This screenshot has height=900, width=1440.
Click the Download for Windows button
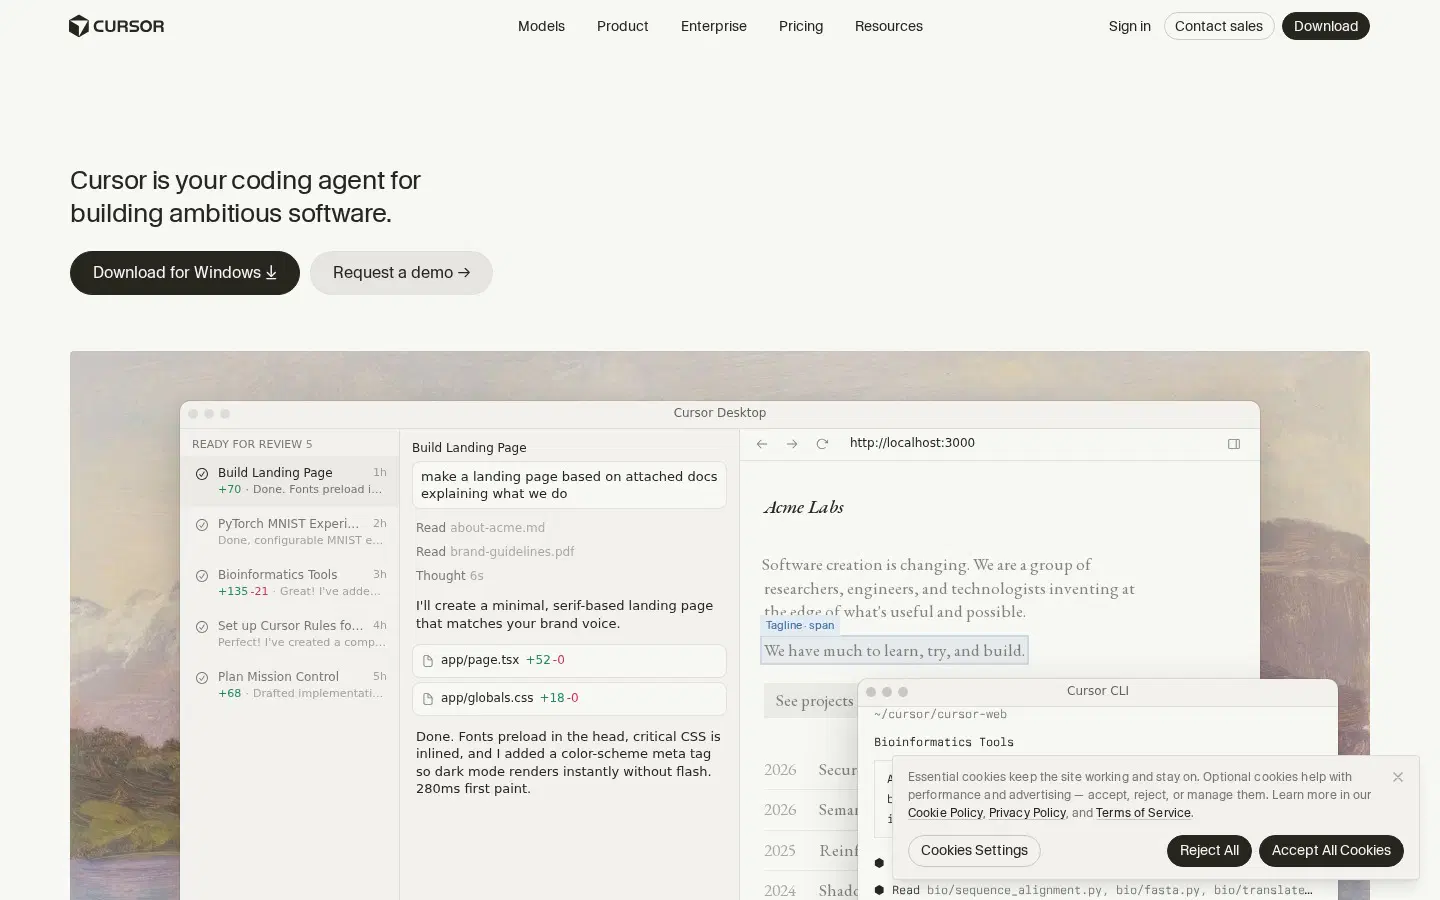point(185,273)
